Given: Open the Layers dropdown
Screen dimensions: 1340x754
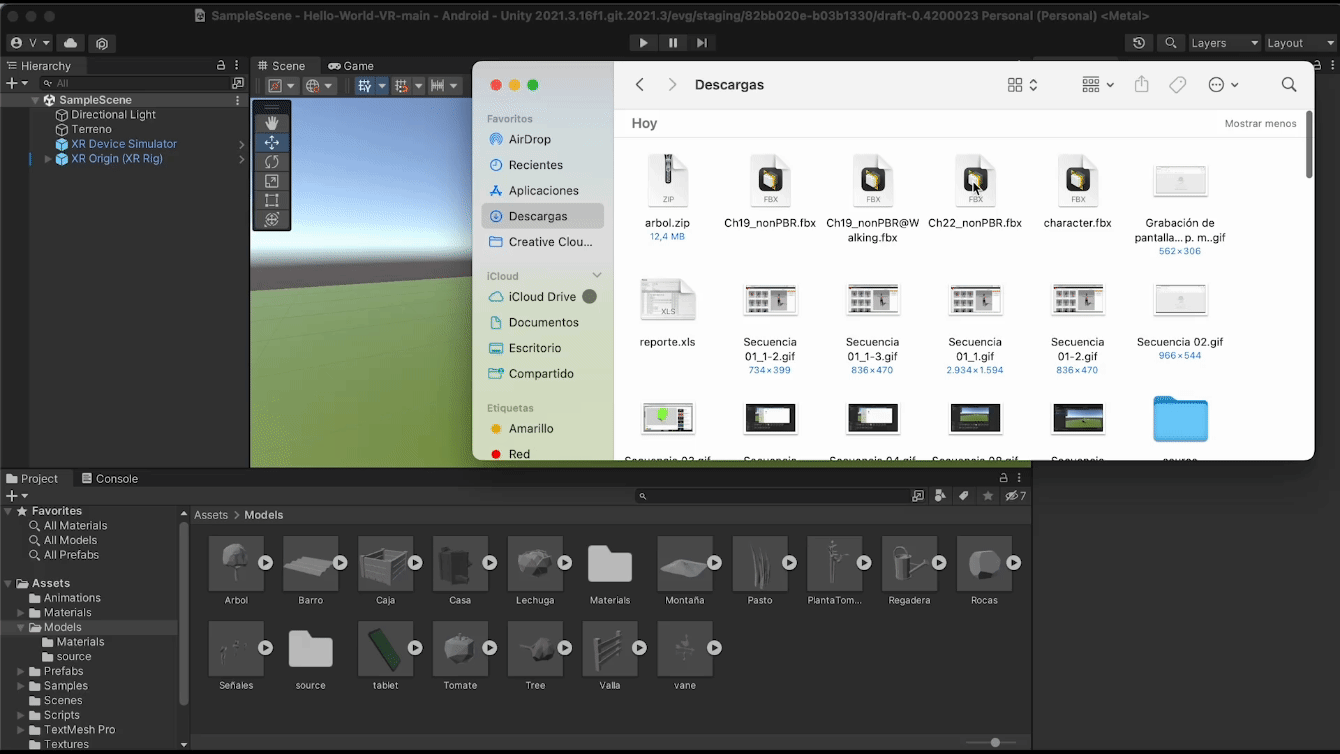Looking at the screenshot, I should (1225, 43).
